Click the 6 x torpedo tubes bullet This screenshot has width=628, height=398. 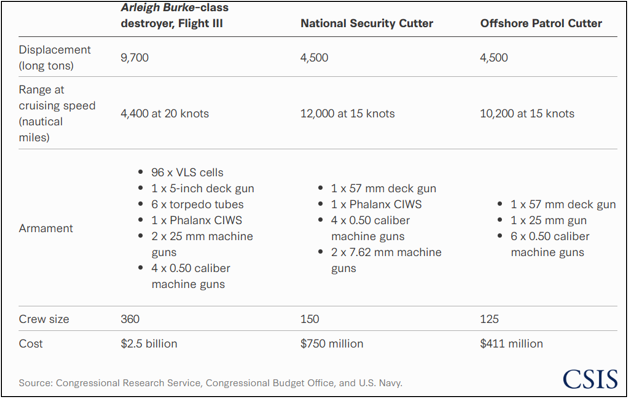pos(191,205)
